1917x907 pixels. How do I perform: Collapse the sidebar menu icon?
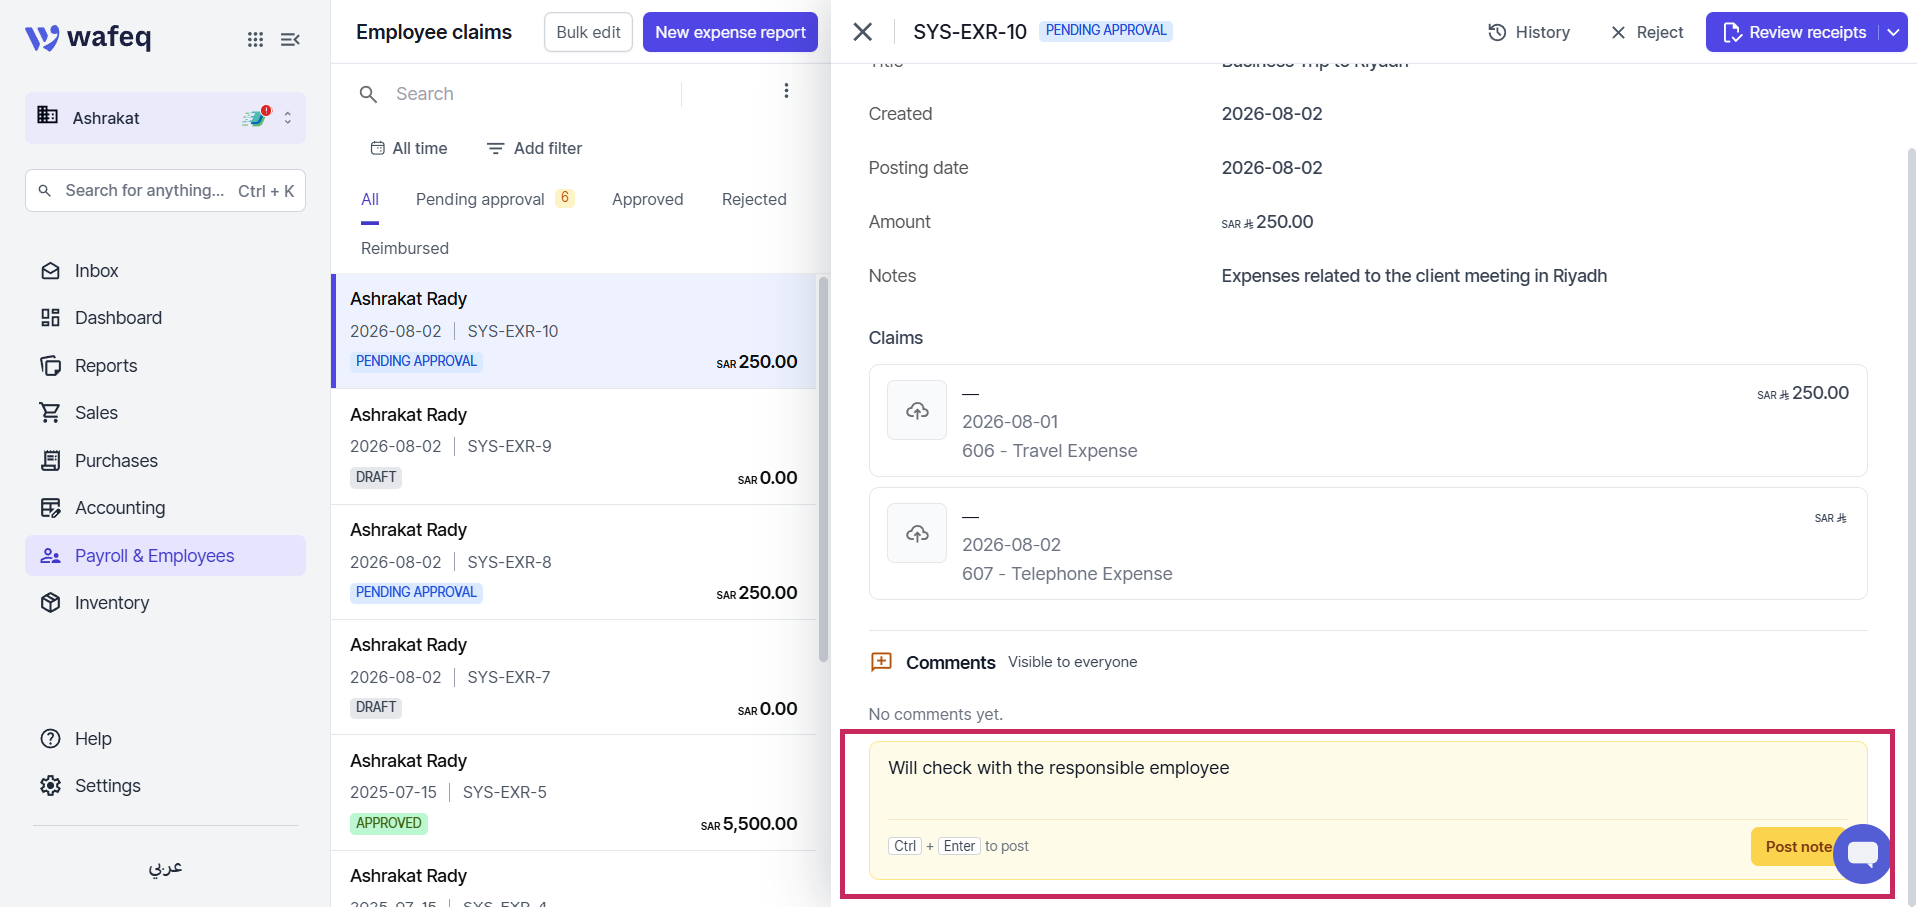point(290,39)
